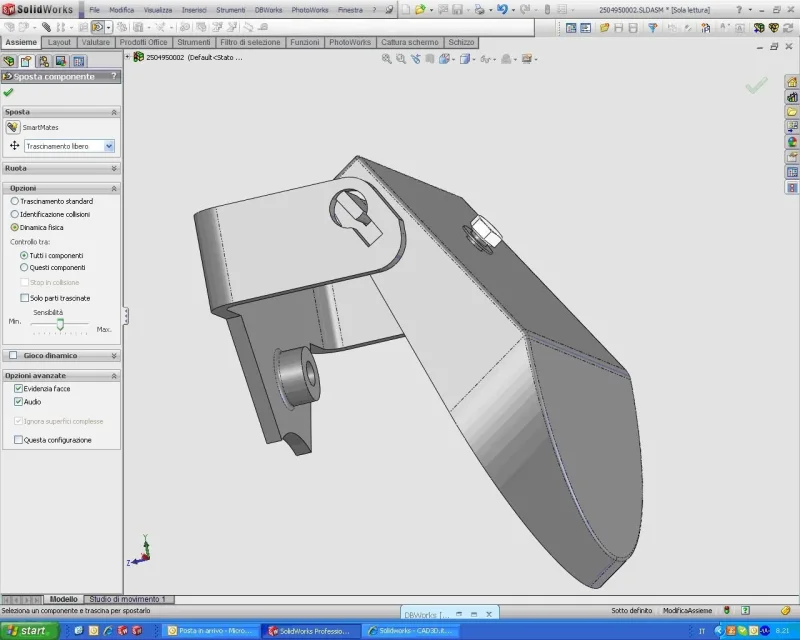Image resolution: width=800 pixels, height=640 pixels.
Task: Open the PropertyManager tab icon
Action: pos(26,61)
